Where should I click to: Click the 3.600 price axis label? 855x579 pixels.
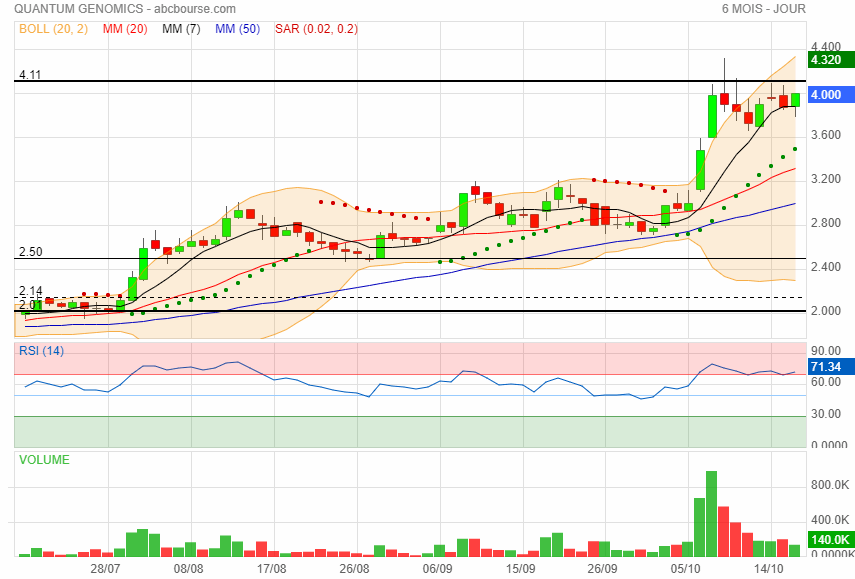[826, 135]
